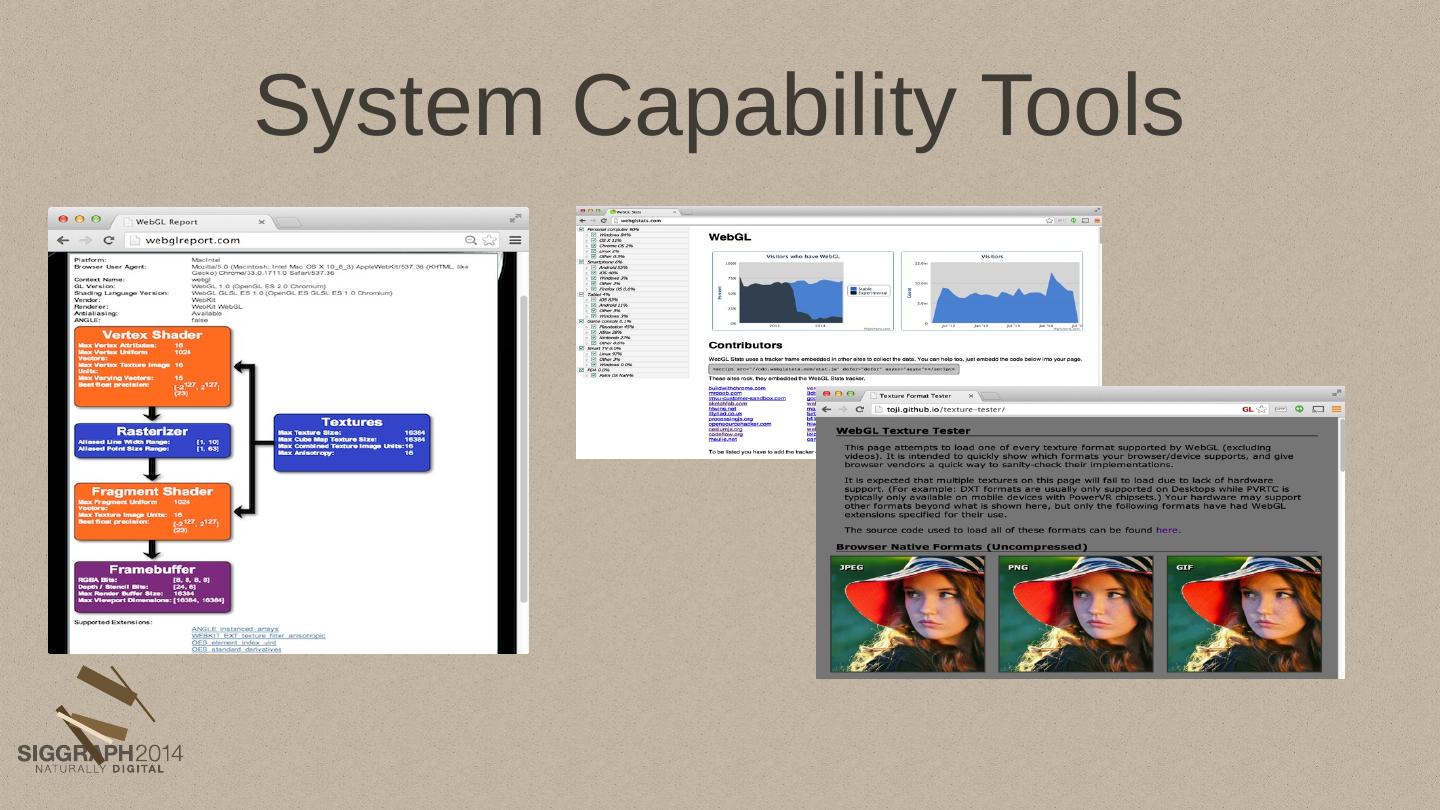Zoom indicator magnifier in webglreport.com address bar
Image resolution: width=1440 pixels, height=810 pixels.
click(x=471, y=240)
